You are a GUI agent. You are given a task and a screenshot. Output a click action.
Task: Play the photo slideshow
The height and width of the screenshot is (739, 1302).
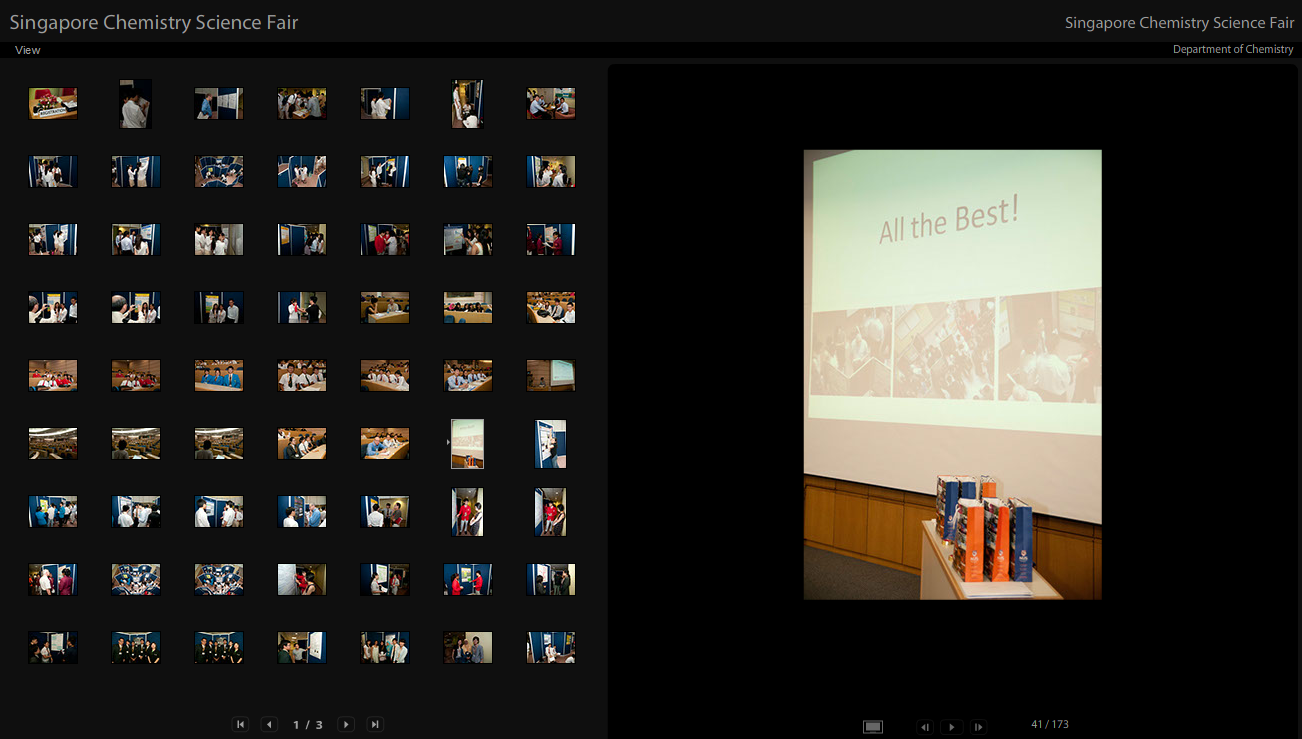[952, 727]
